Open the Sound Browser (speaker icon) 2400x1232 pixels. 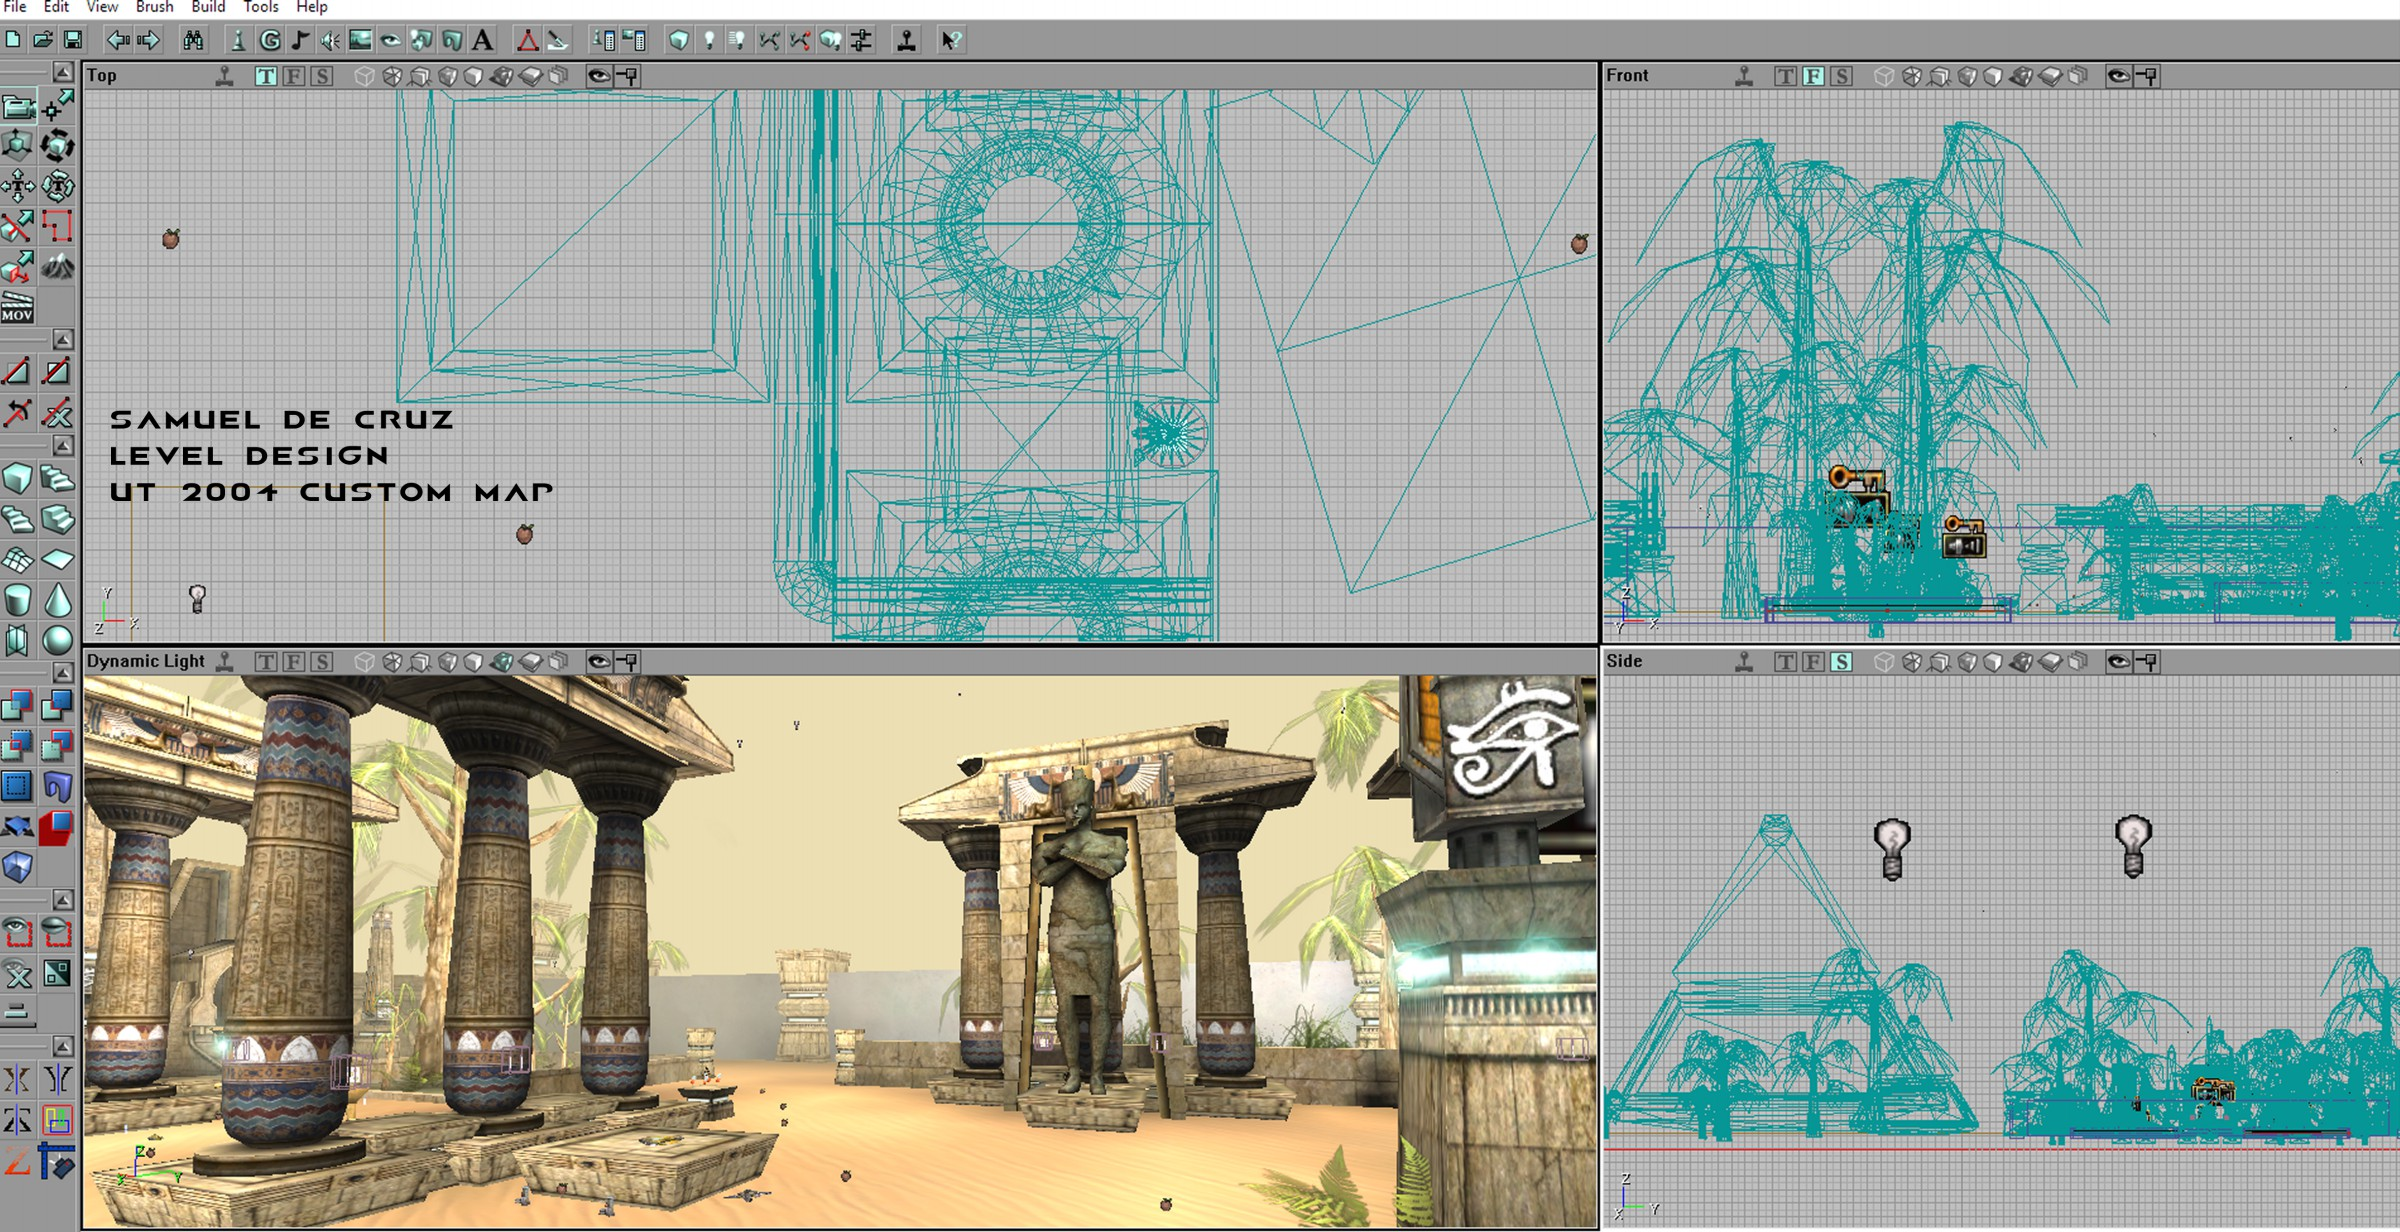click(329, 40)
